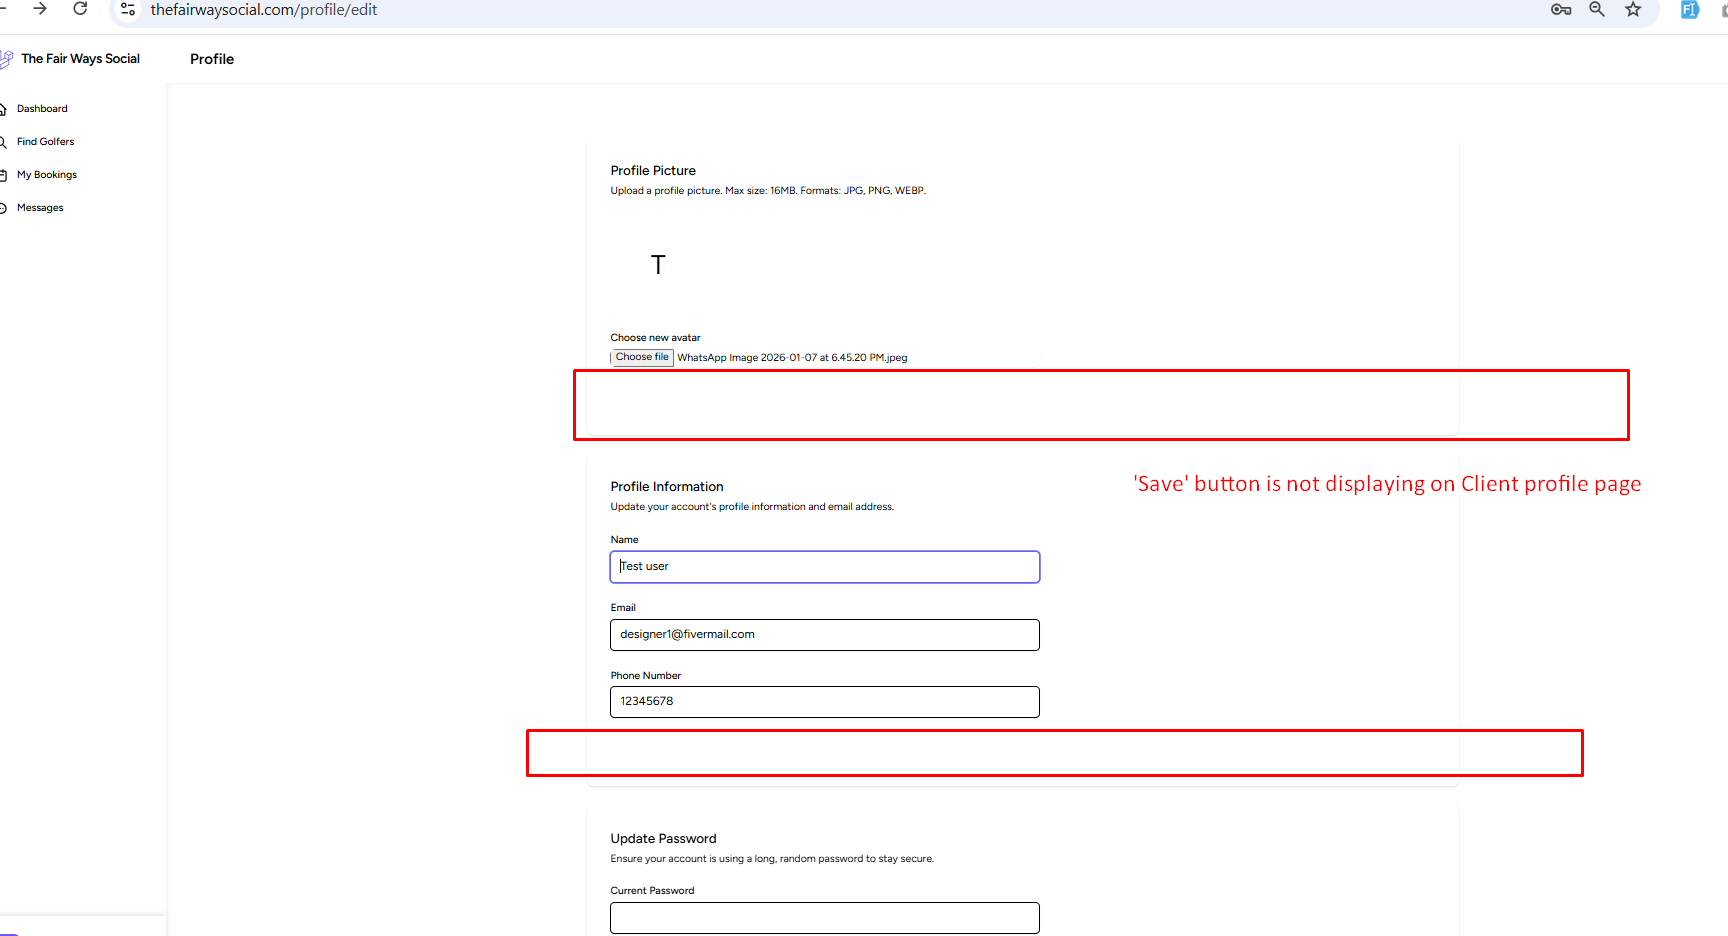The image size is (1728, 936).
Task: Open Messages in the sidebar
Action: click(x=40, y=208)
